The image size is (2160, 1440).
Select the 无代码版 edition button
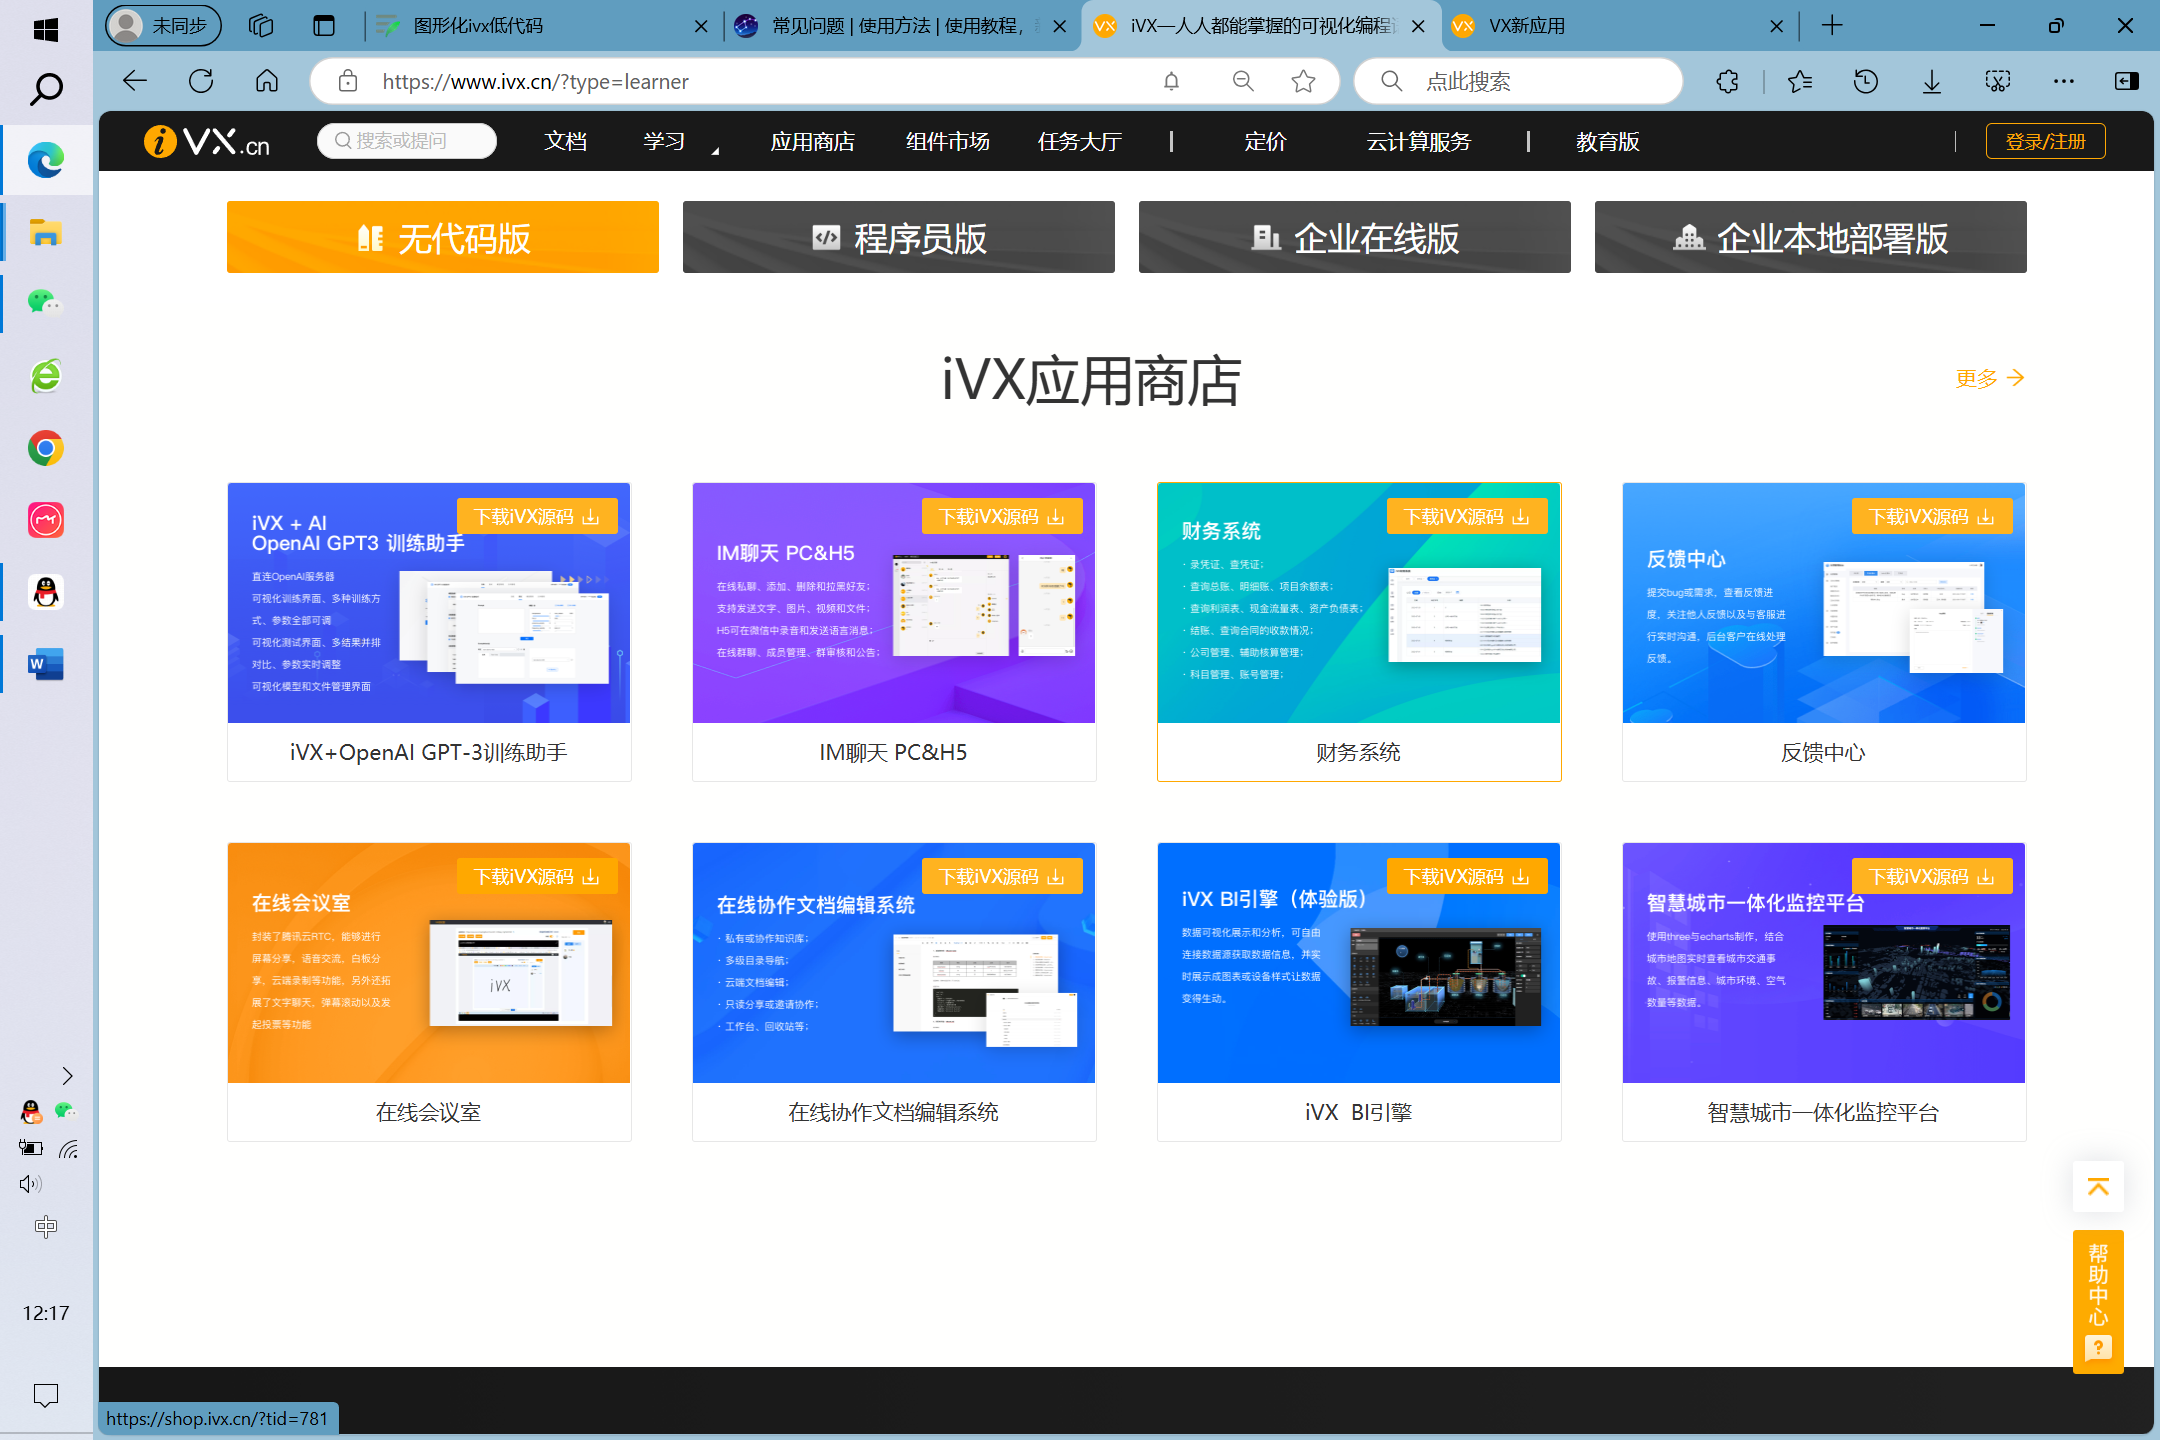coord(443,237)
